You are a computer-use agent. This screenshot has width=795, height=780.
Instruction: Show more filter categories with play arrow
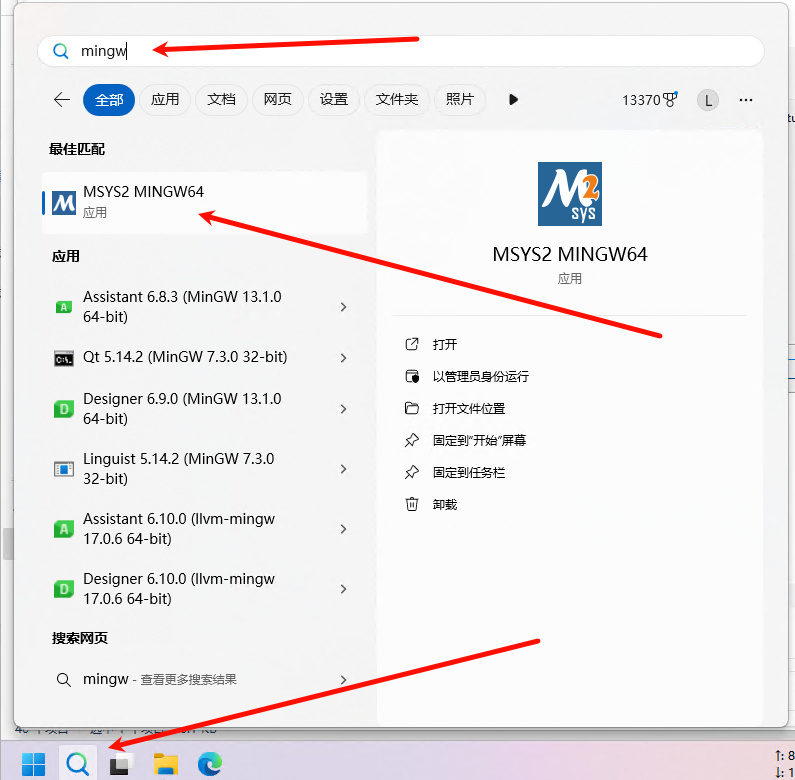point(513,99)
